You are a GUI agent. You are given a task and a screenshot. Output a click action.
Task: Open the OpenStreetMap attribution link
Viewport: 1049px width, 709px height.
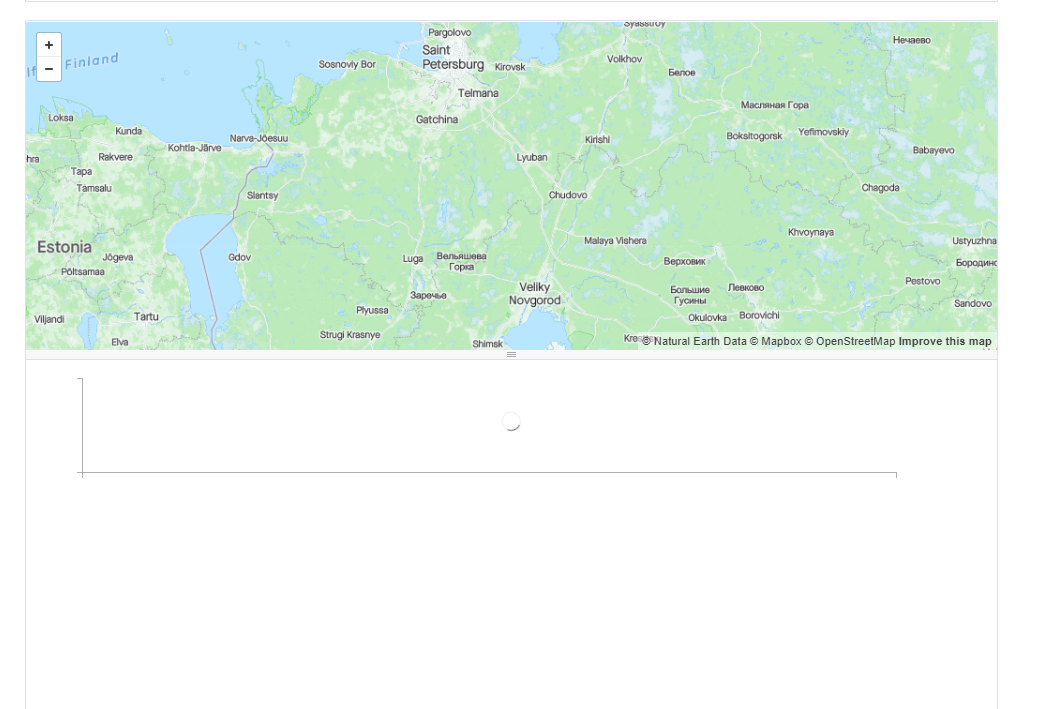(x=850, y=341)
